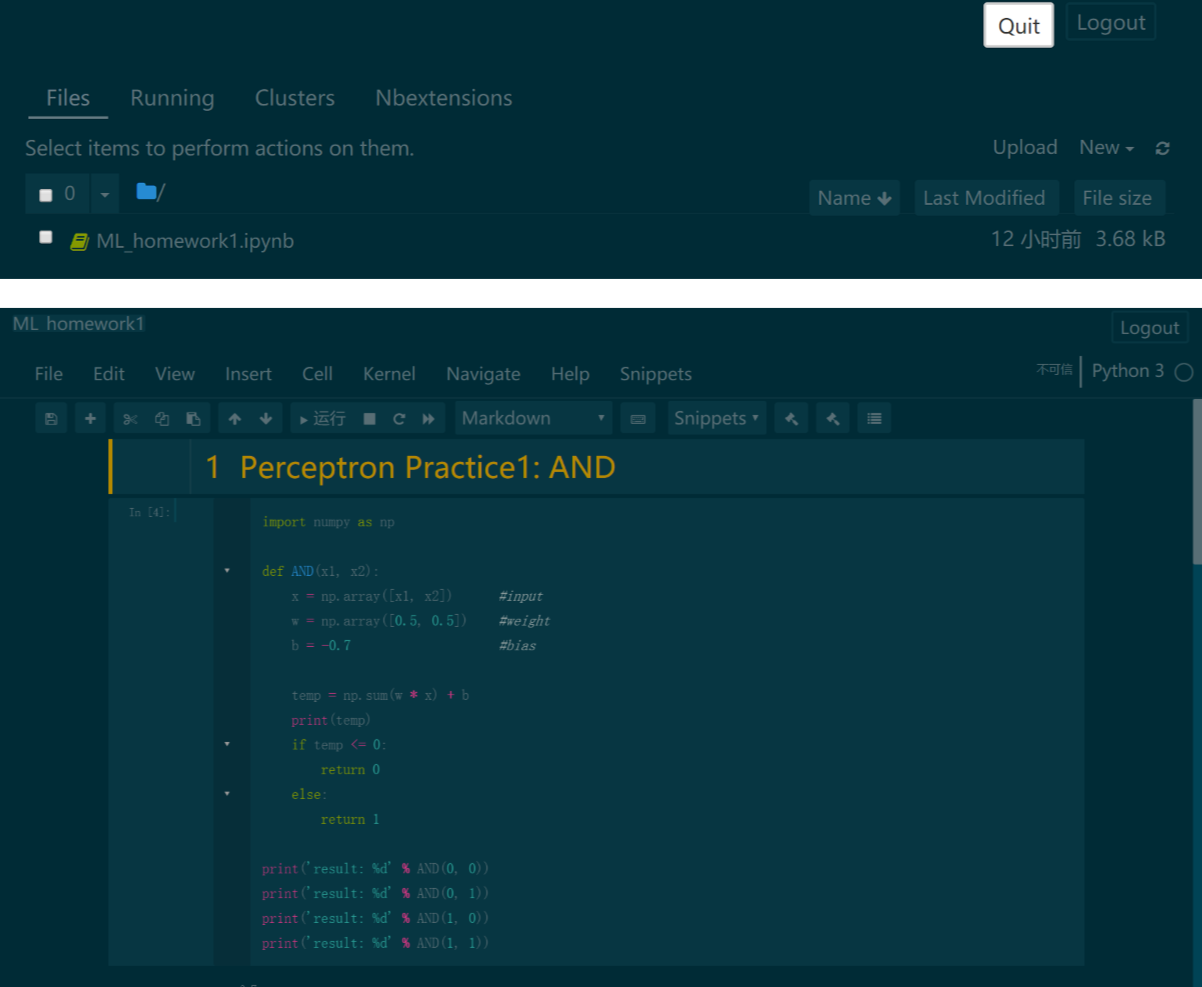The width and height of the screenshot is (1202, 987).
Task: Click the Python 3 kernel name
Action: (1128, 371)
